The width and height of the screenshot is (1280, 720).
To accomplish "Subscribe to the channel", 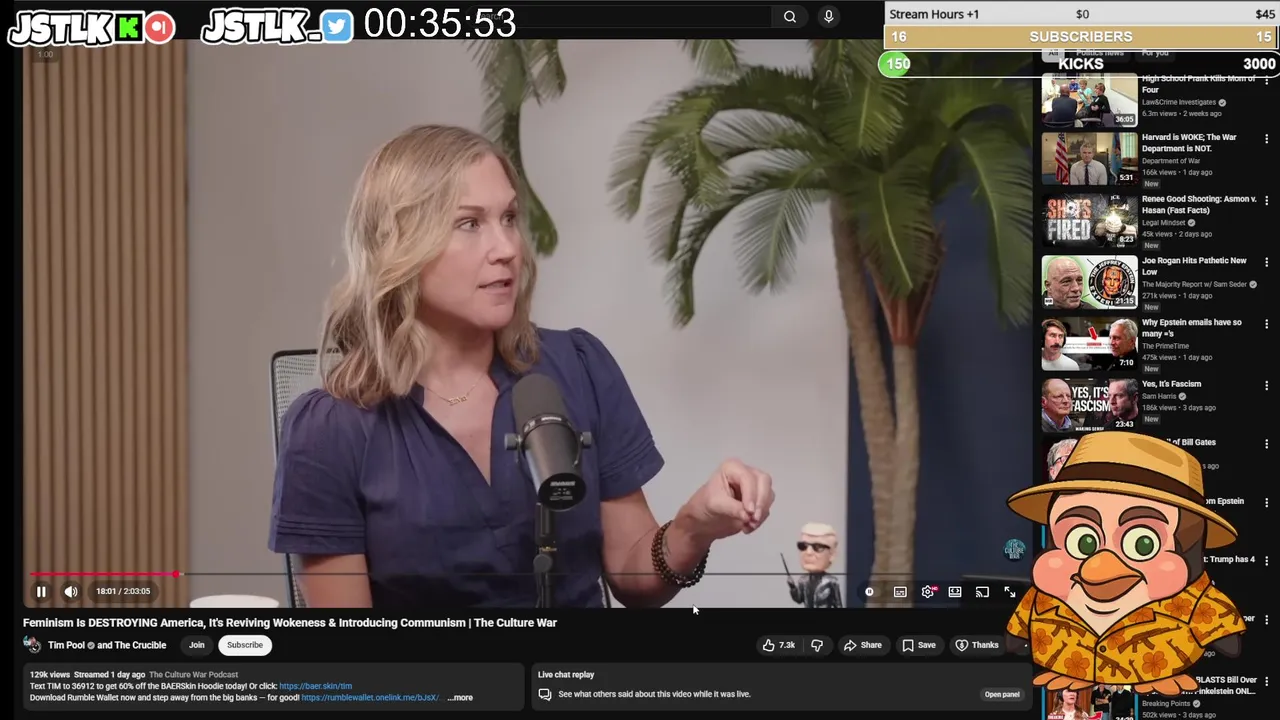I will (x=244, y=645).
